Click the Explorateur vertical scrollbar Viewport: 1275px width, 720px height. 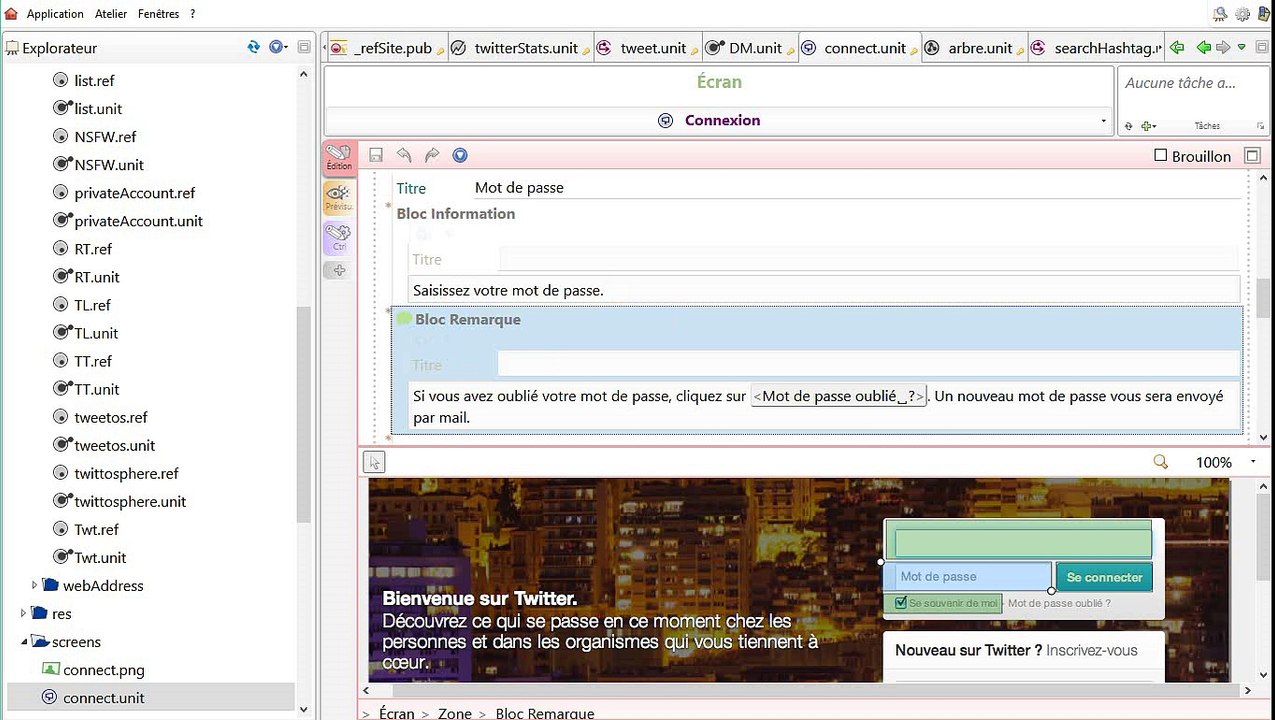click(x=304, y=415)
